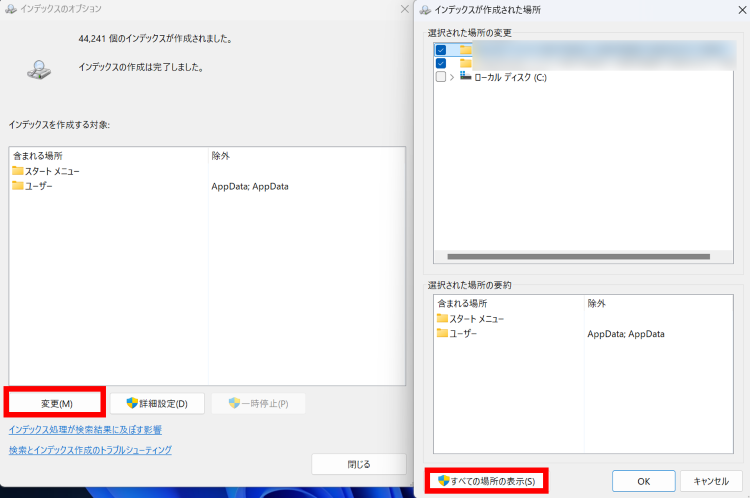Expand the ローカル ディスク (C:) tree node
The image size is (750, 498).
pos(452,77)
